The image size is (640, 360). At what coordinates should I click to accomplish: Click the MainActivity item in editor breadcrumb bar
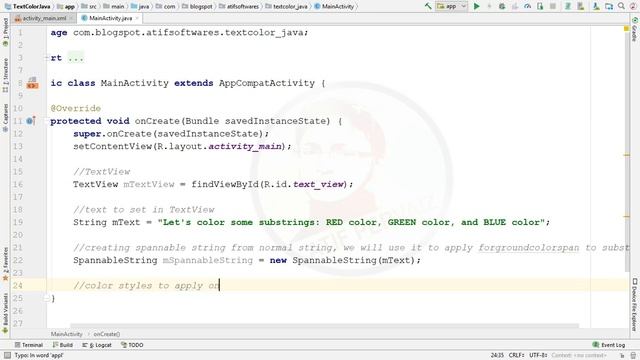click(67, 334)
